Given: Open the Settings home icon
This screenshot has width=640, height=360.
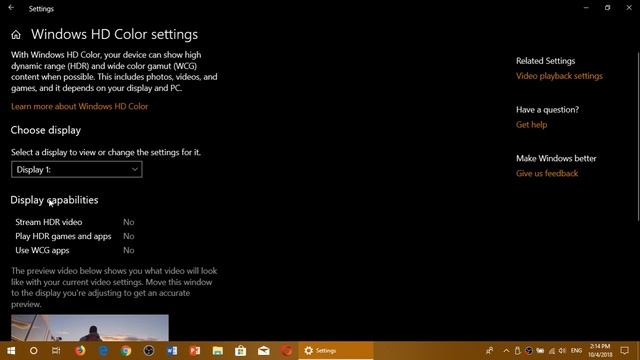Looking at the screenshot, I should (x=16, y=35).
